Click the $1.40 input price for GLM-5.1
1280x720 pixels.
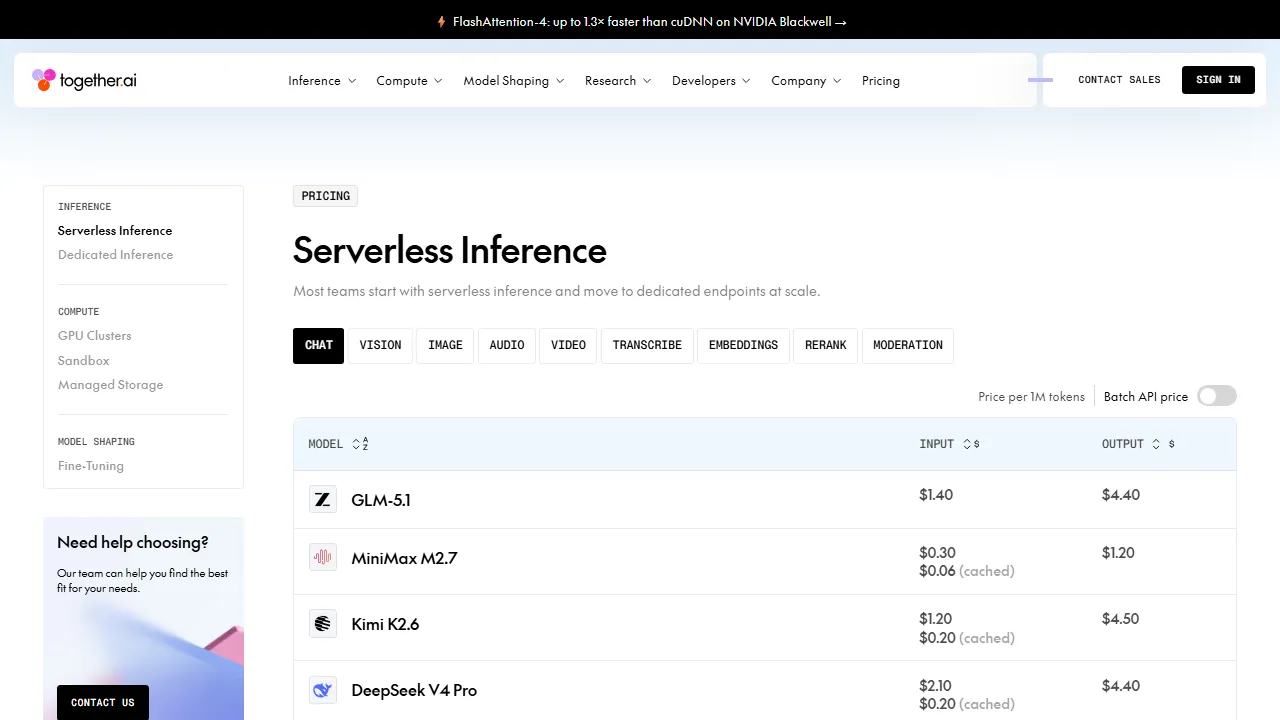936,495
